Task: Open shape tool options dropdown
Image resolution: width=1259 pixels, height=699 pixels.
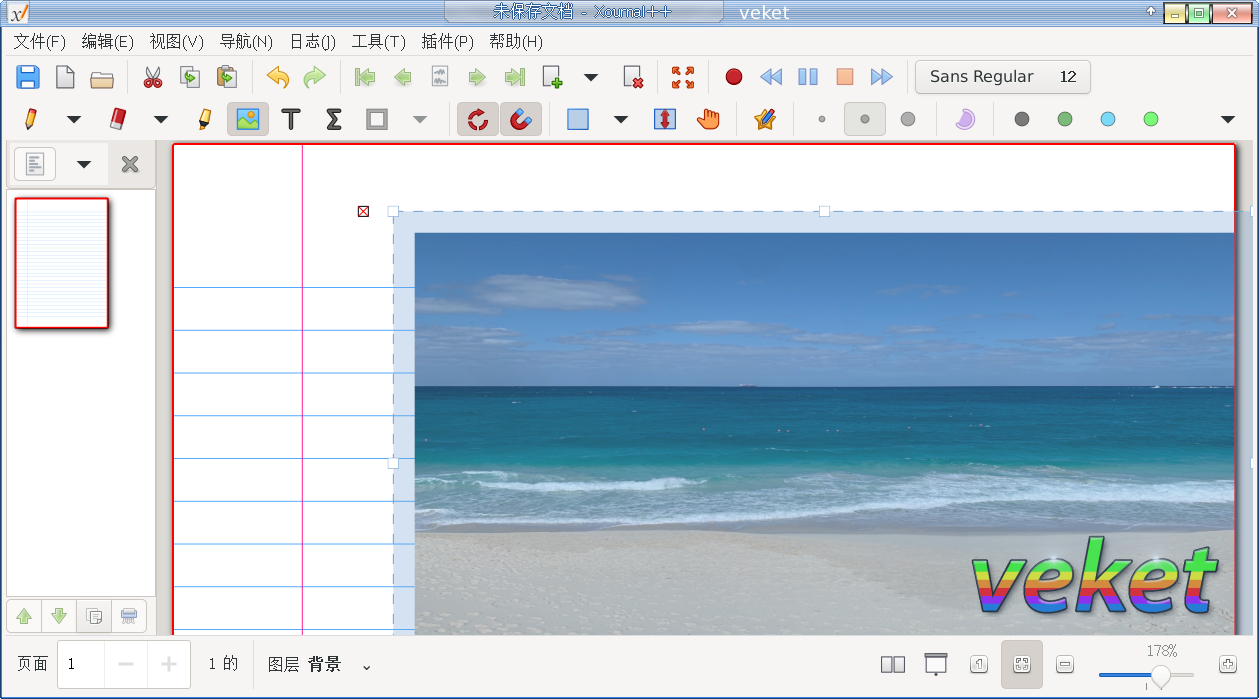Action: pos(420,119)
